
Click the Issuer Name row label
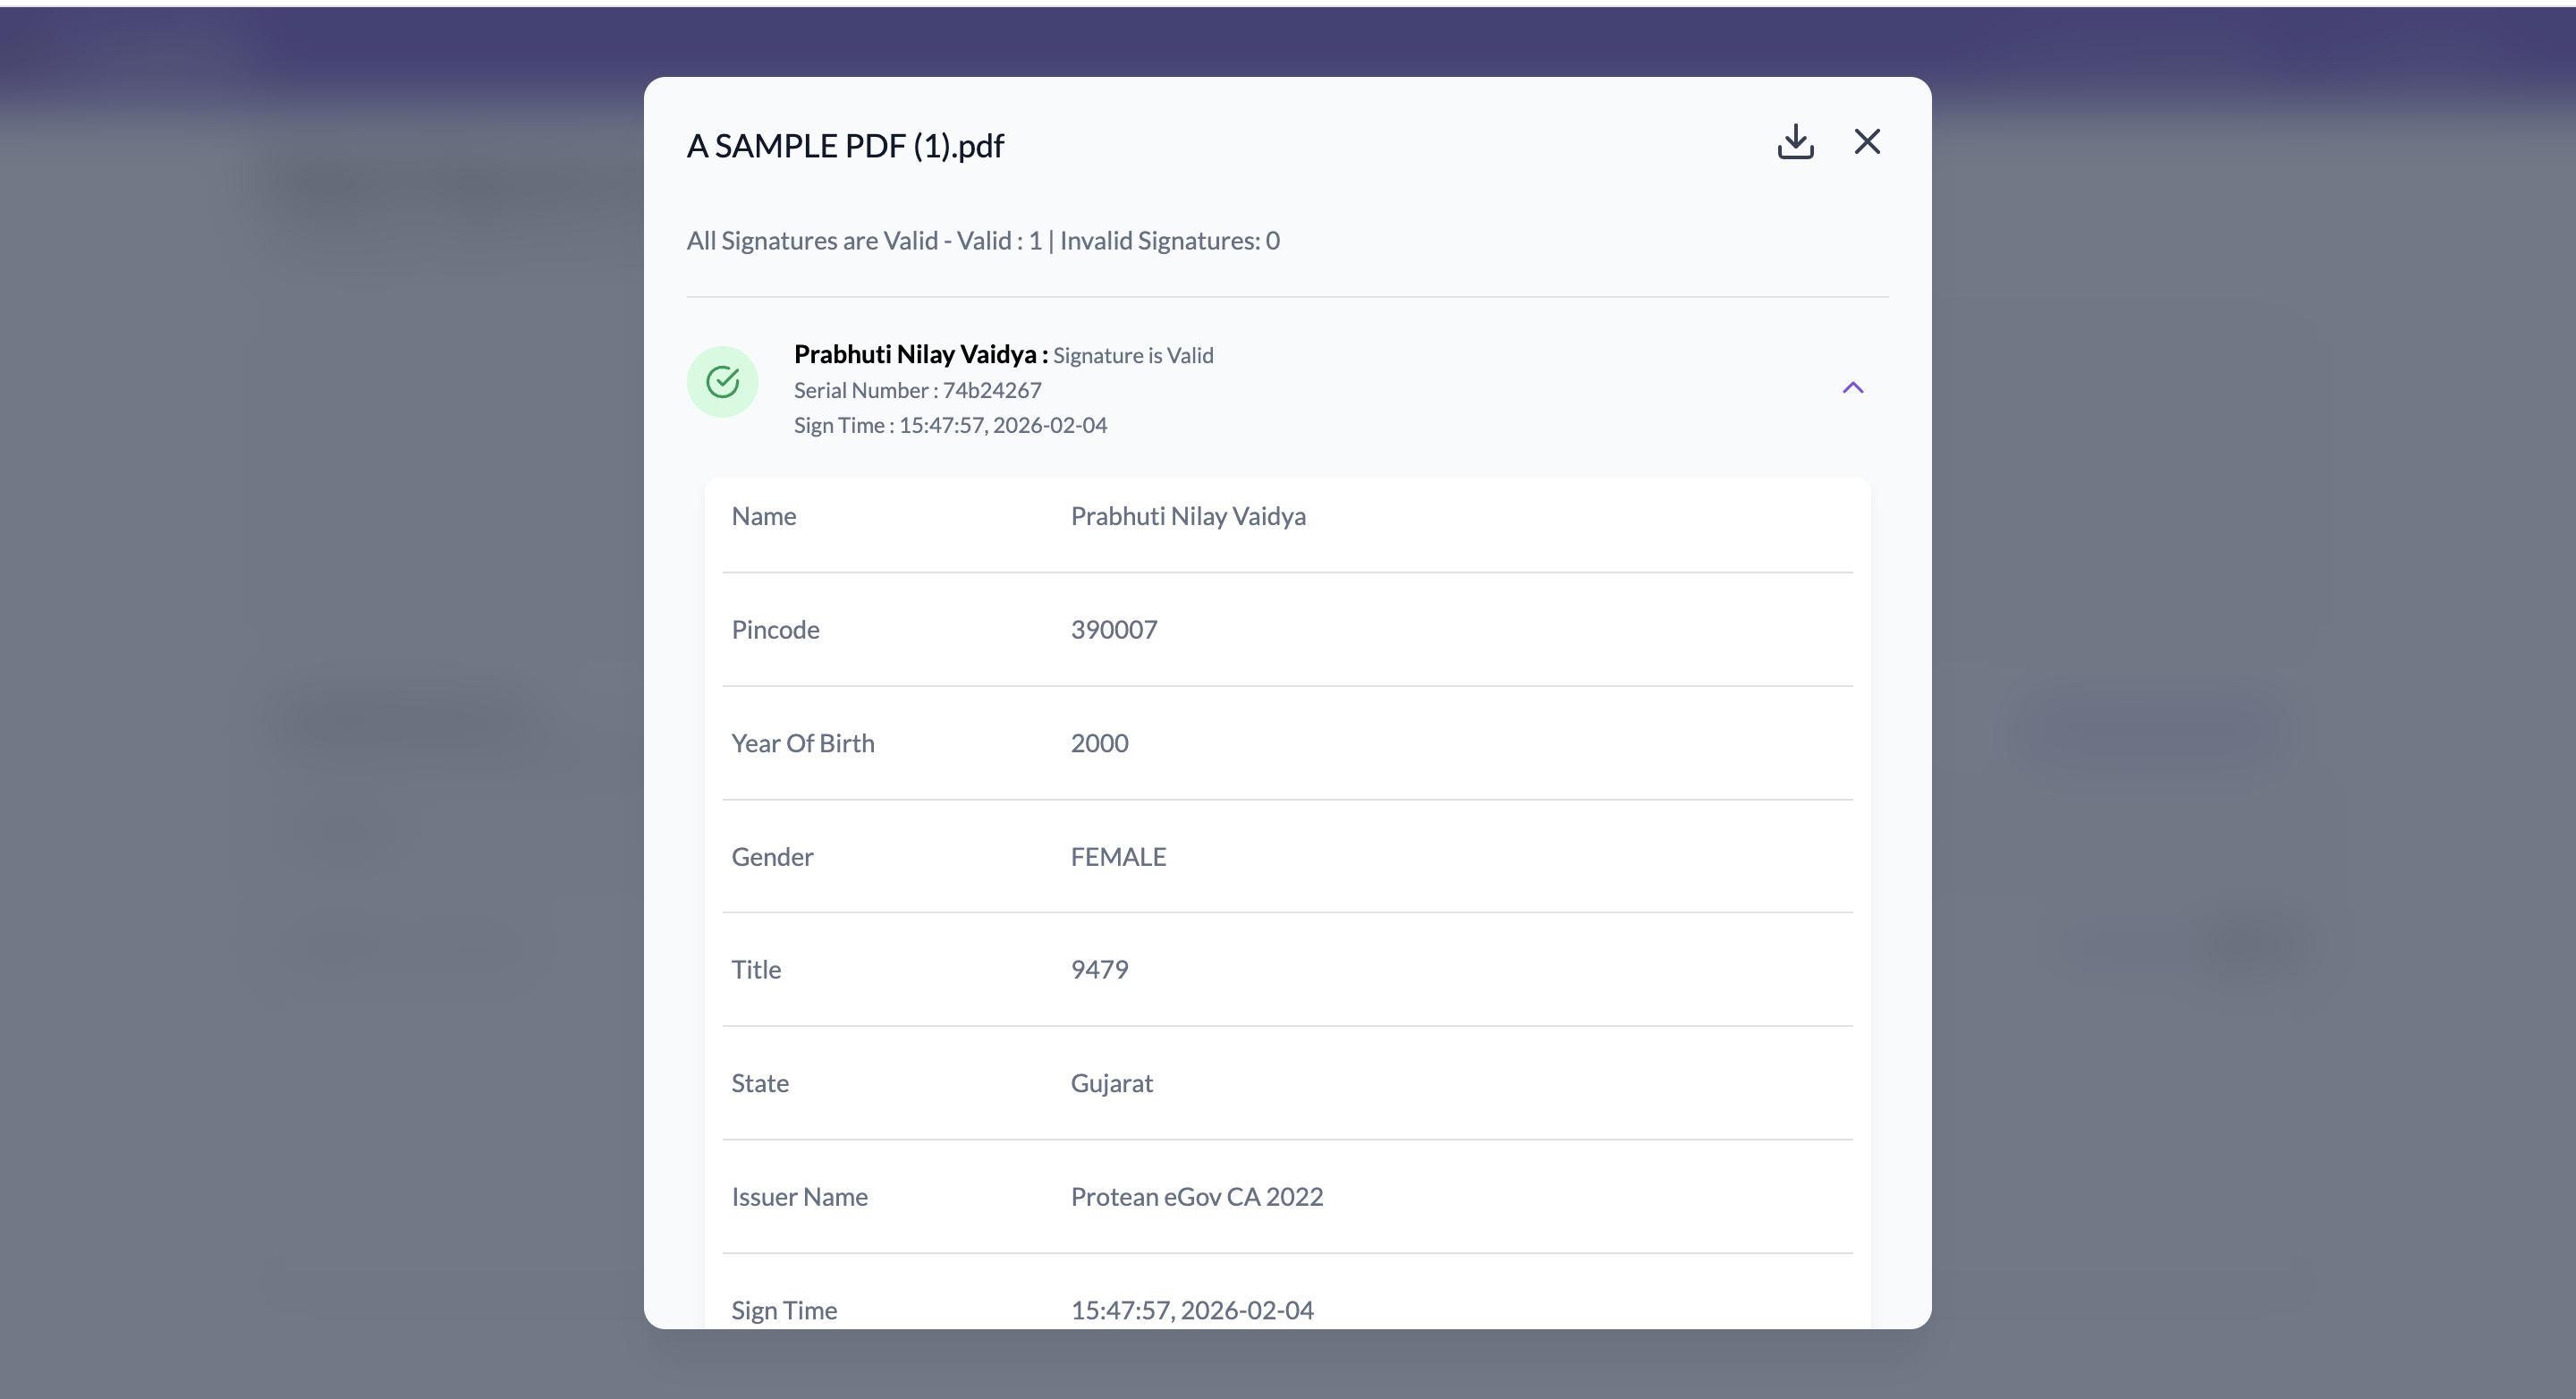pos(799,1197)
